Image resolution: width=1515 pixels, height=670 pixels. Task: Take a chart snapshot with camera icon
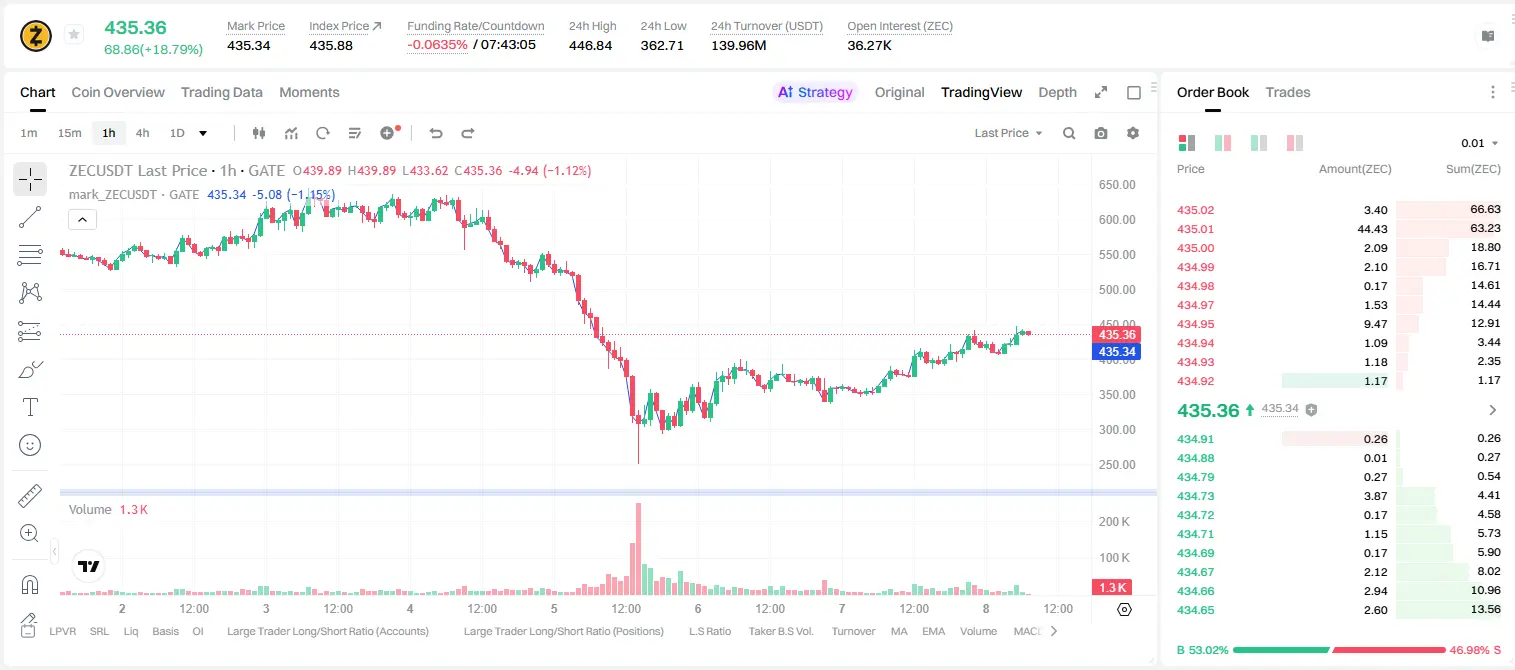click(x=1101, y=133)
